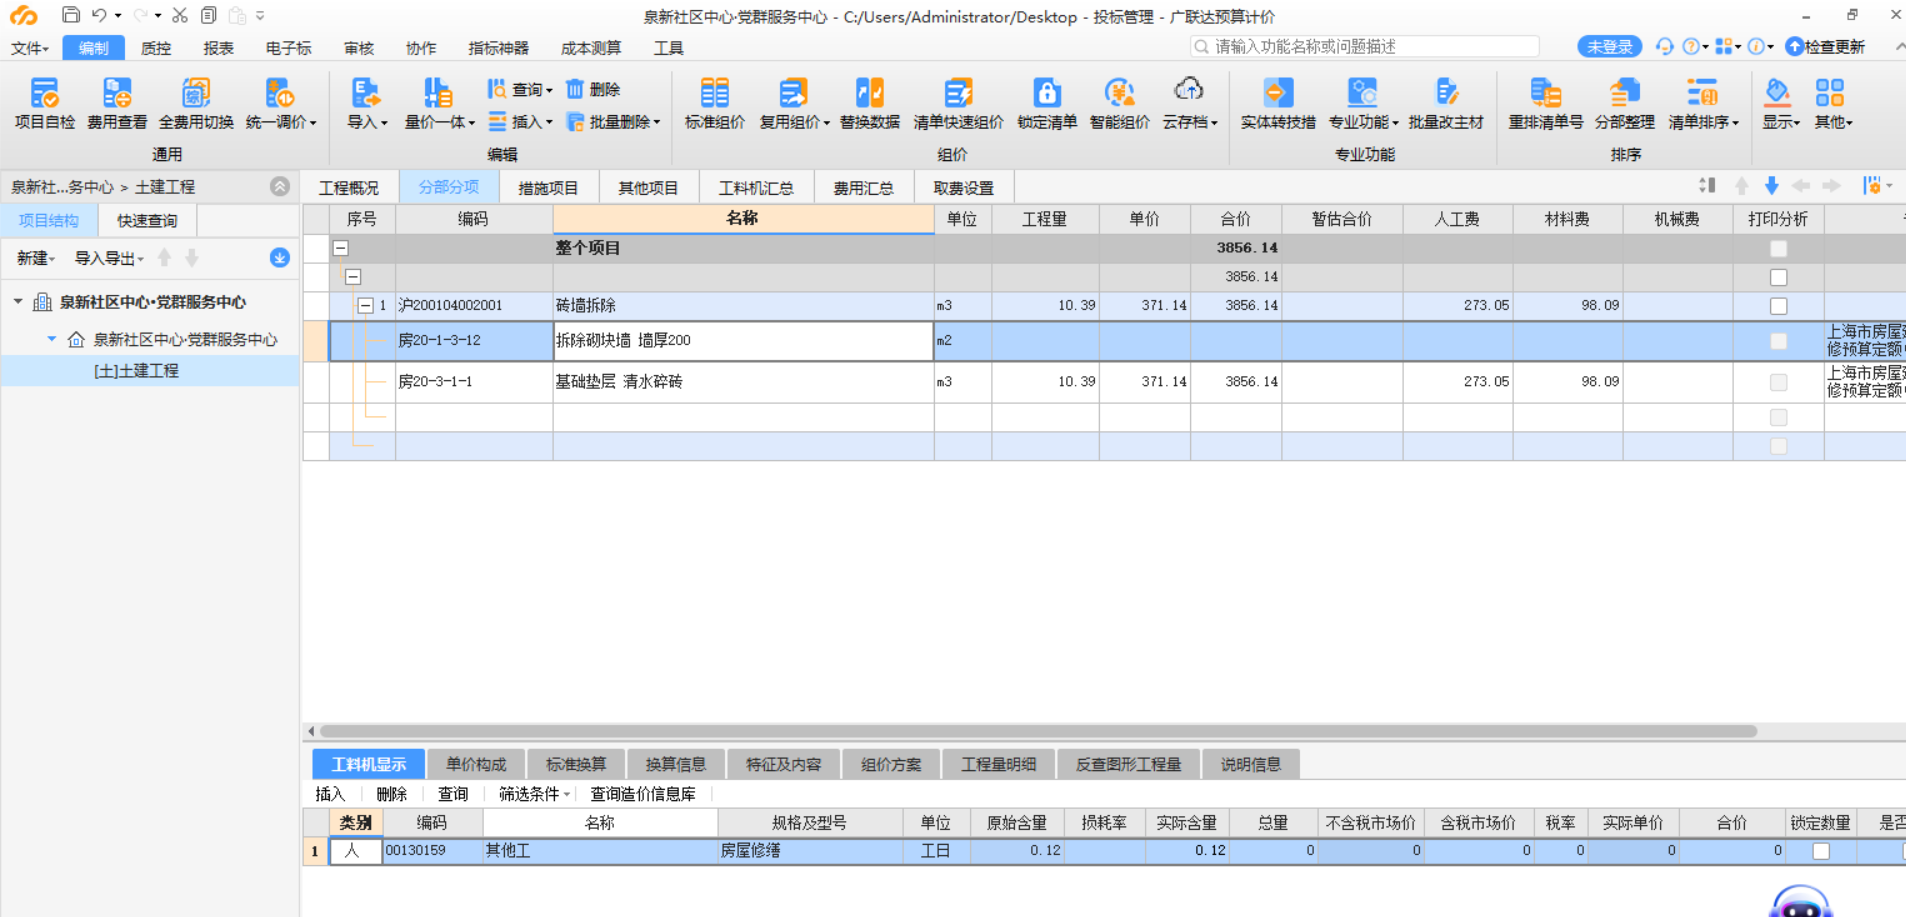Launch 智能组价 smart pricing

1119,104
